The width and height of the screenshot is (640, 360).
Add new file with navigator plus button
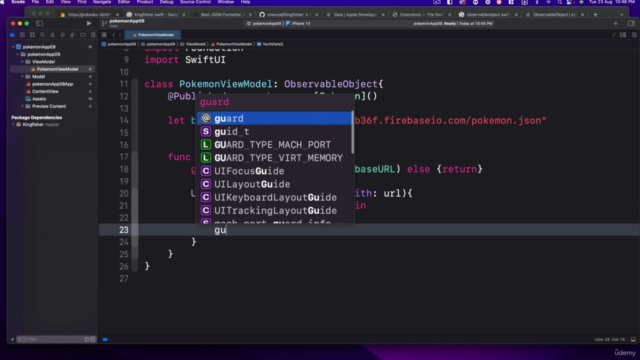coord(12,339)
